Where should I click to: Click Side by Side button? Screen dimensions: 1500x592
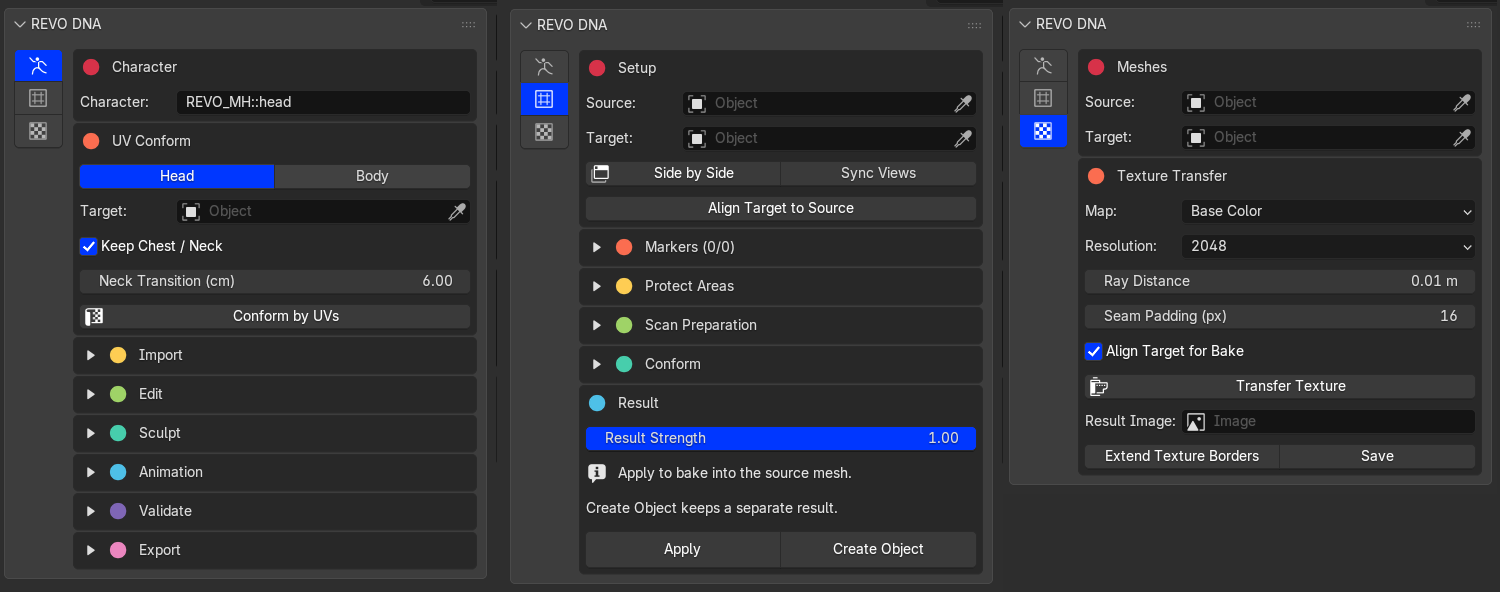tap(683, 173)
